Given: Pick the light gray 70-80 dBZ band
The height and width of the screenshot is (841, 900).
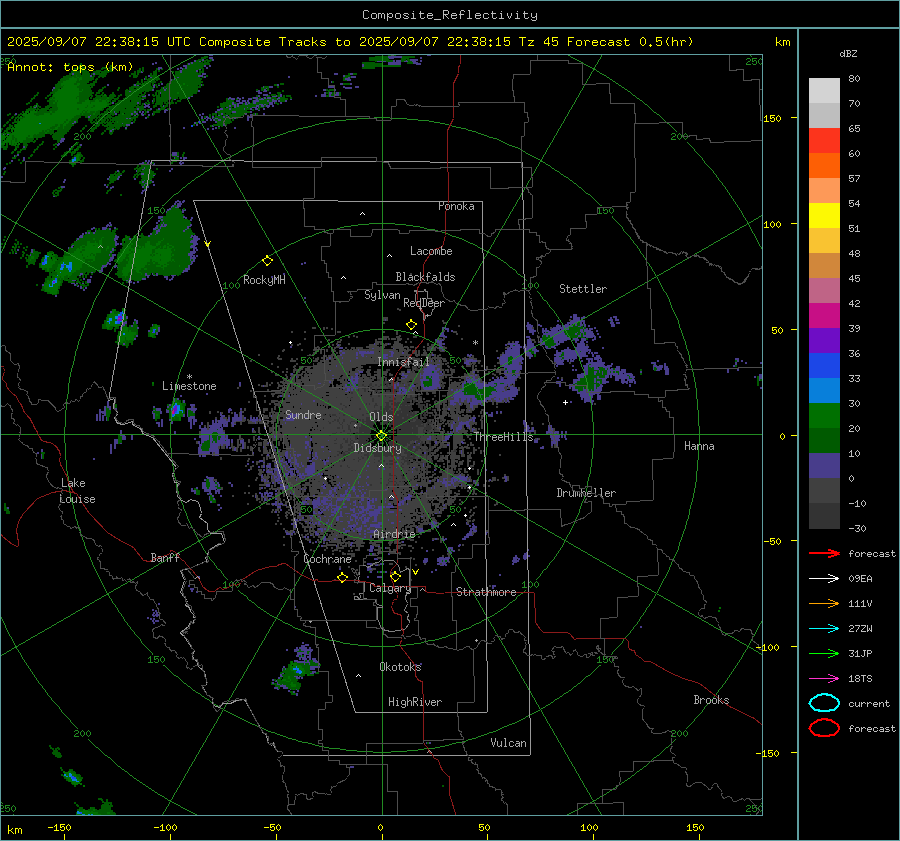Looking at the screenshot, I should pyautogui.click(x=824, y=91).
